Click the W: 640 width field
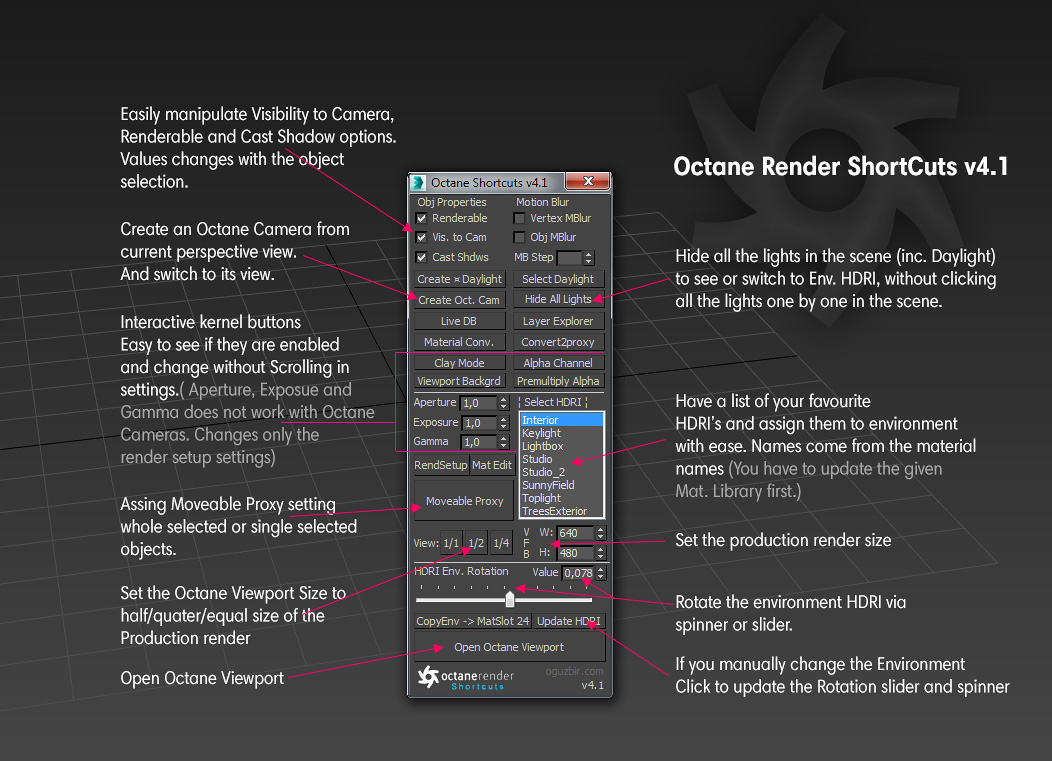 [576, 533]
